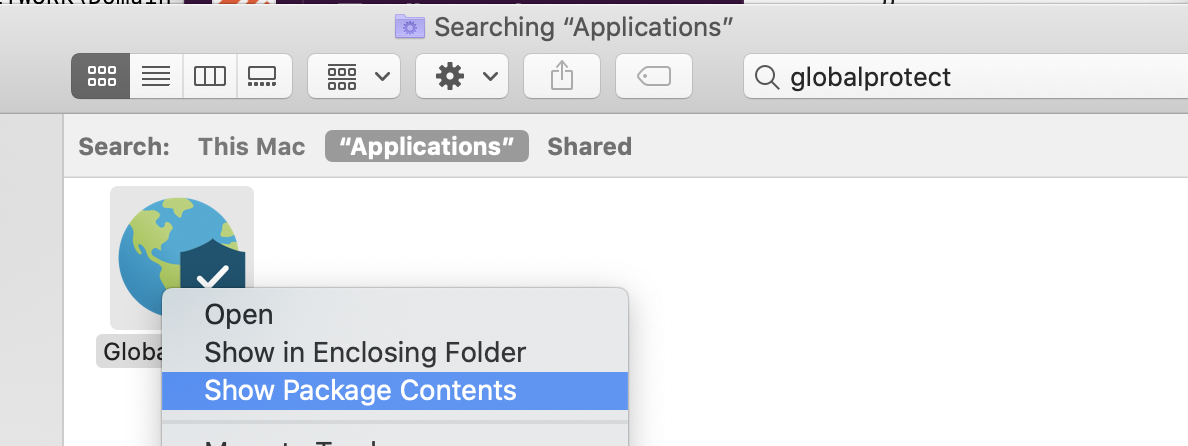Open the gear Action menu
This screenshot has width=1188, height=446.
[x=462, y=77]
